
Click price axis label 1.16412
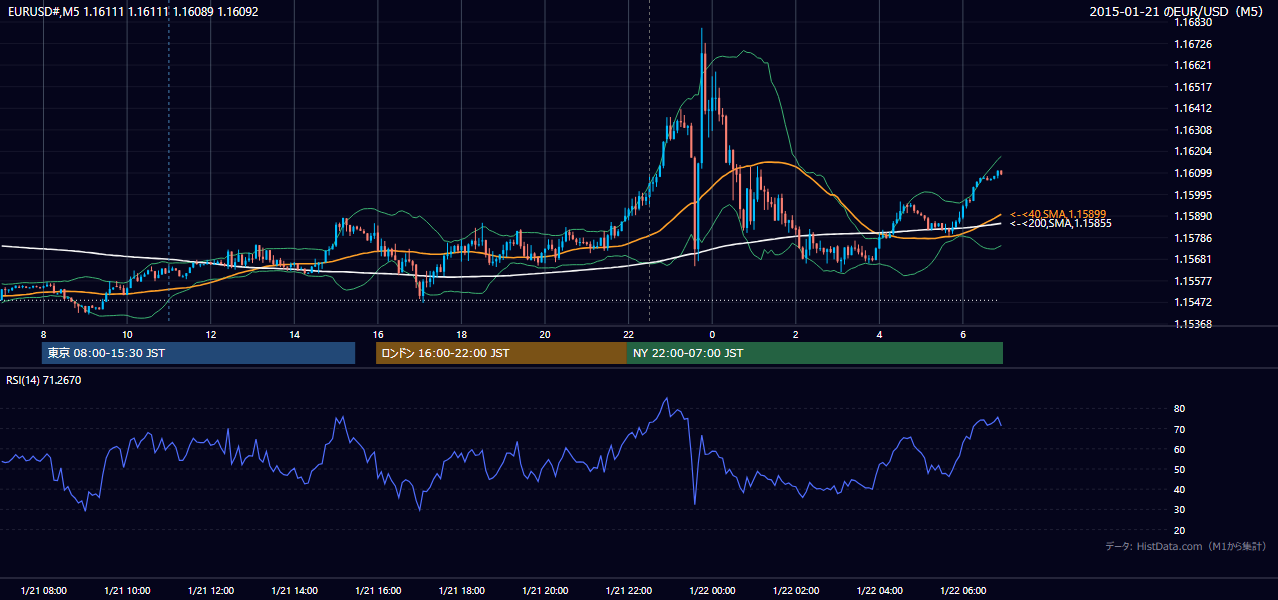[1193, 109]
